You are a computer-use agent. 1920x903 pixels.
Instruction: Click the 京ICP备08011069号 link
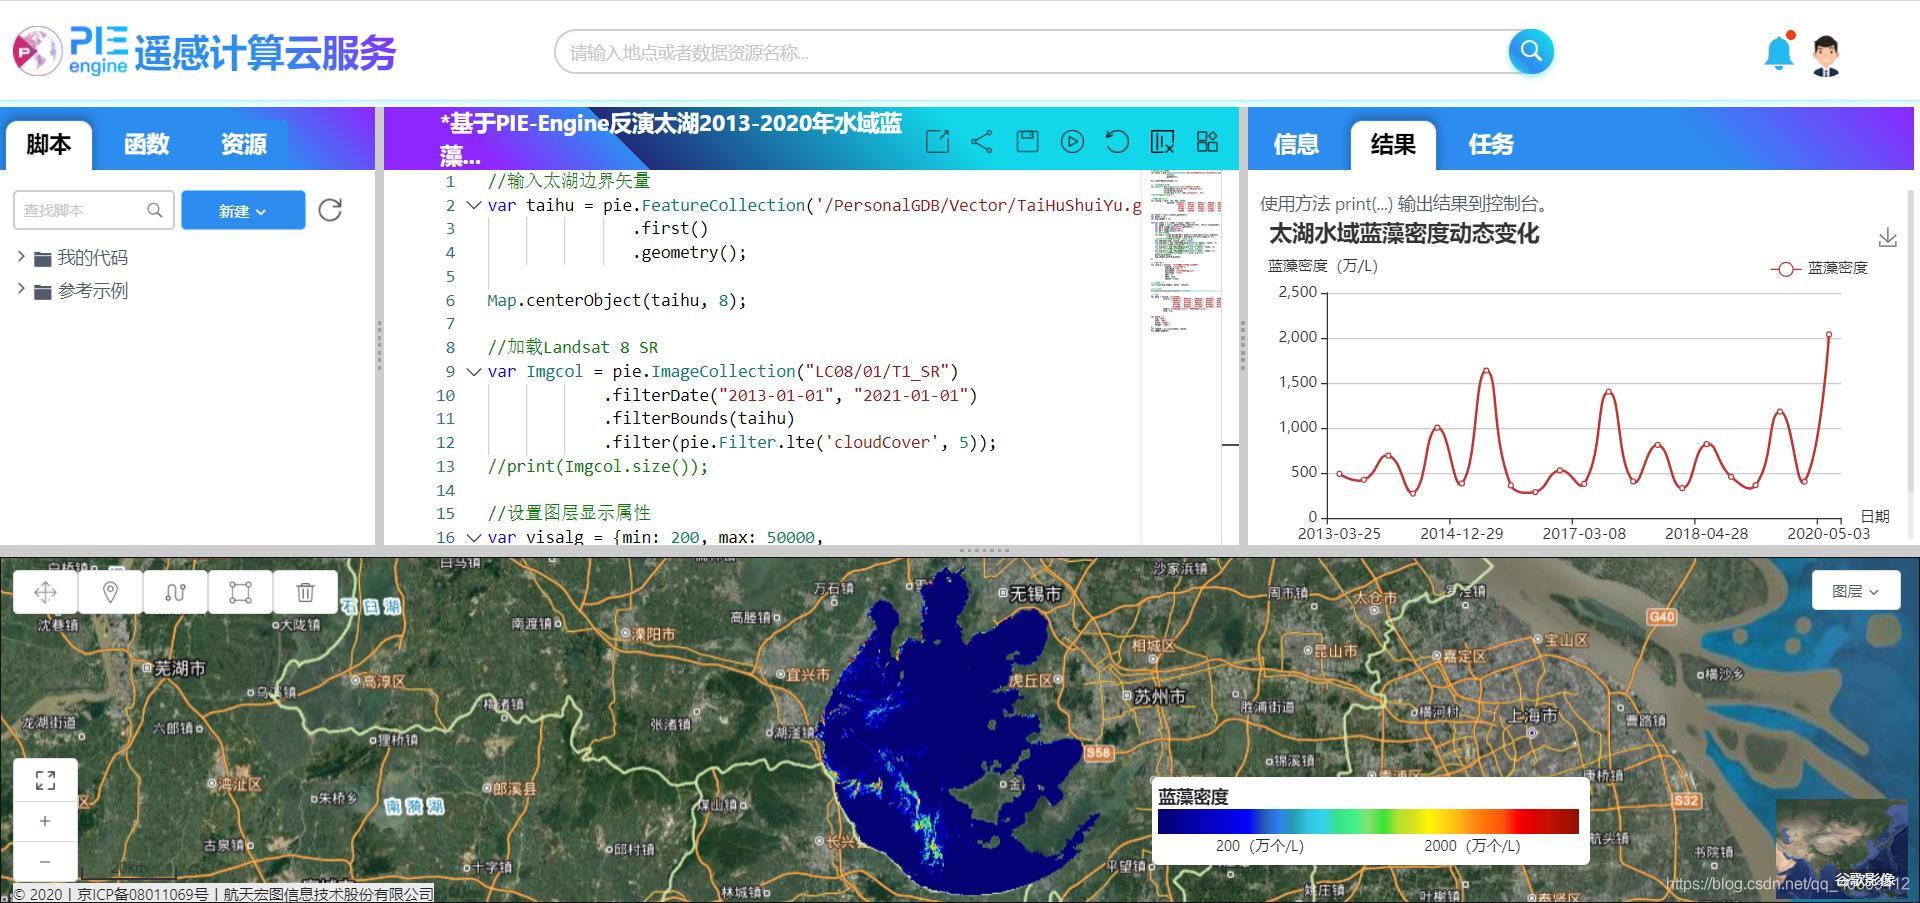point(143,894)
